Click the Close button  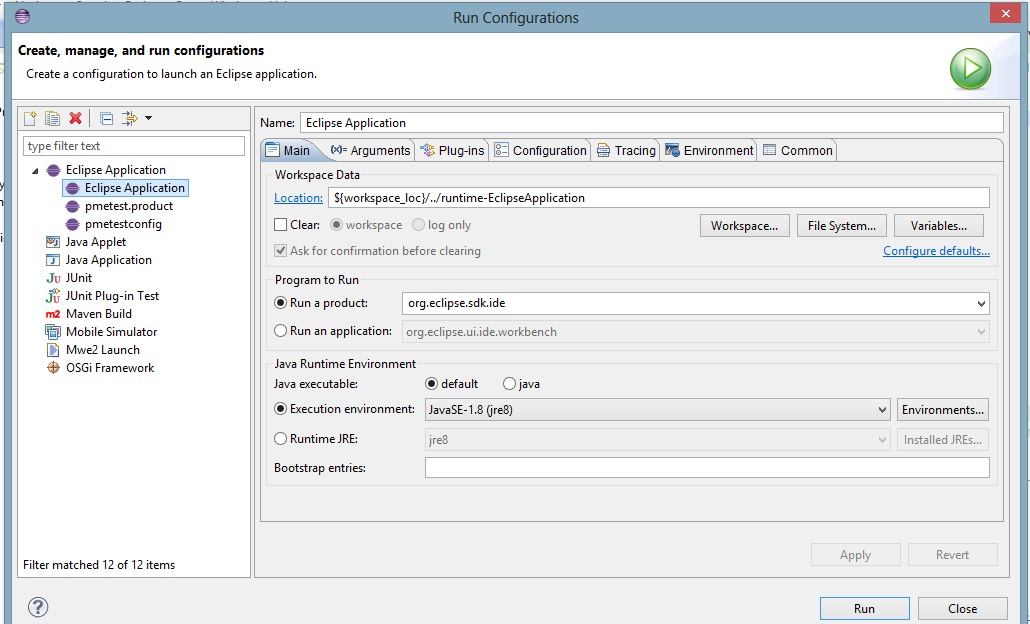click(x=962, y=609)
